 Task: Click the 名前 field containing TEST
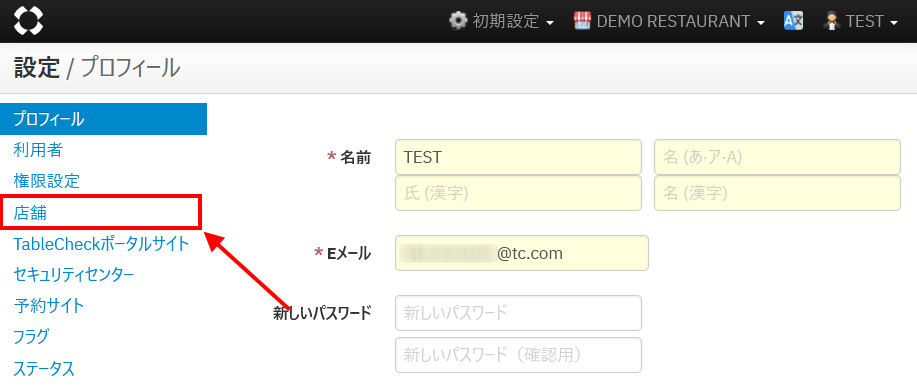pyautogui.click(x=519, y=157)
